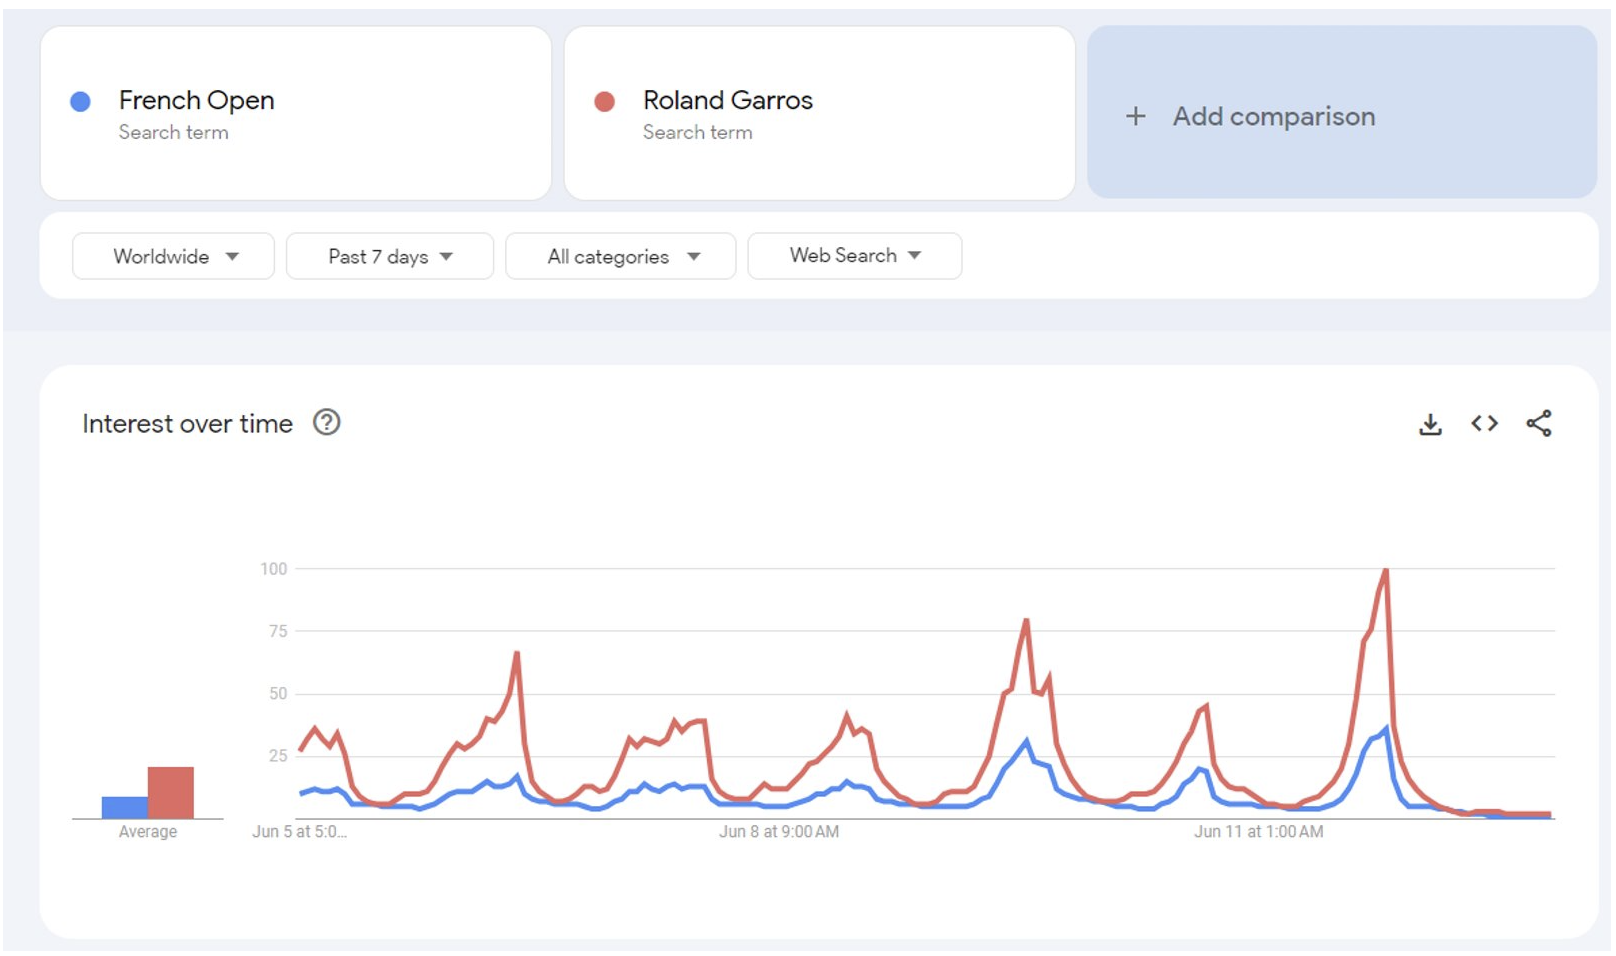Edit the French Open search term

(296, 113)
